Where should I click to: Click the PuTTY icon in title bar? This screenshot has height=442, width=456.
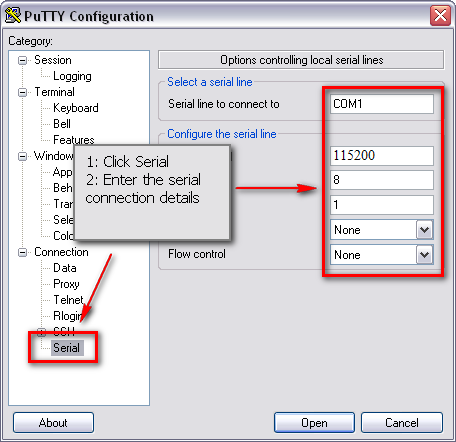13,15
